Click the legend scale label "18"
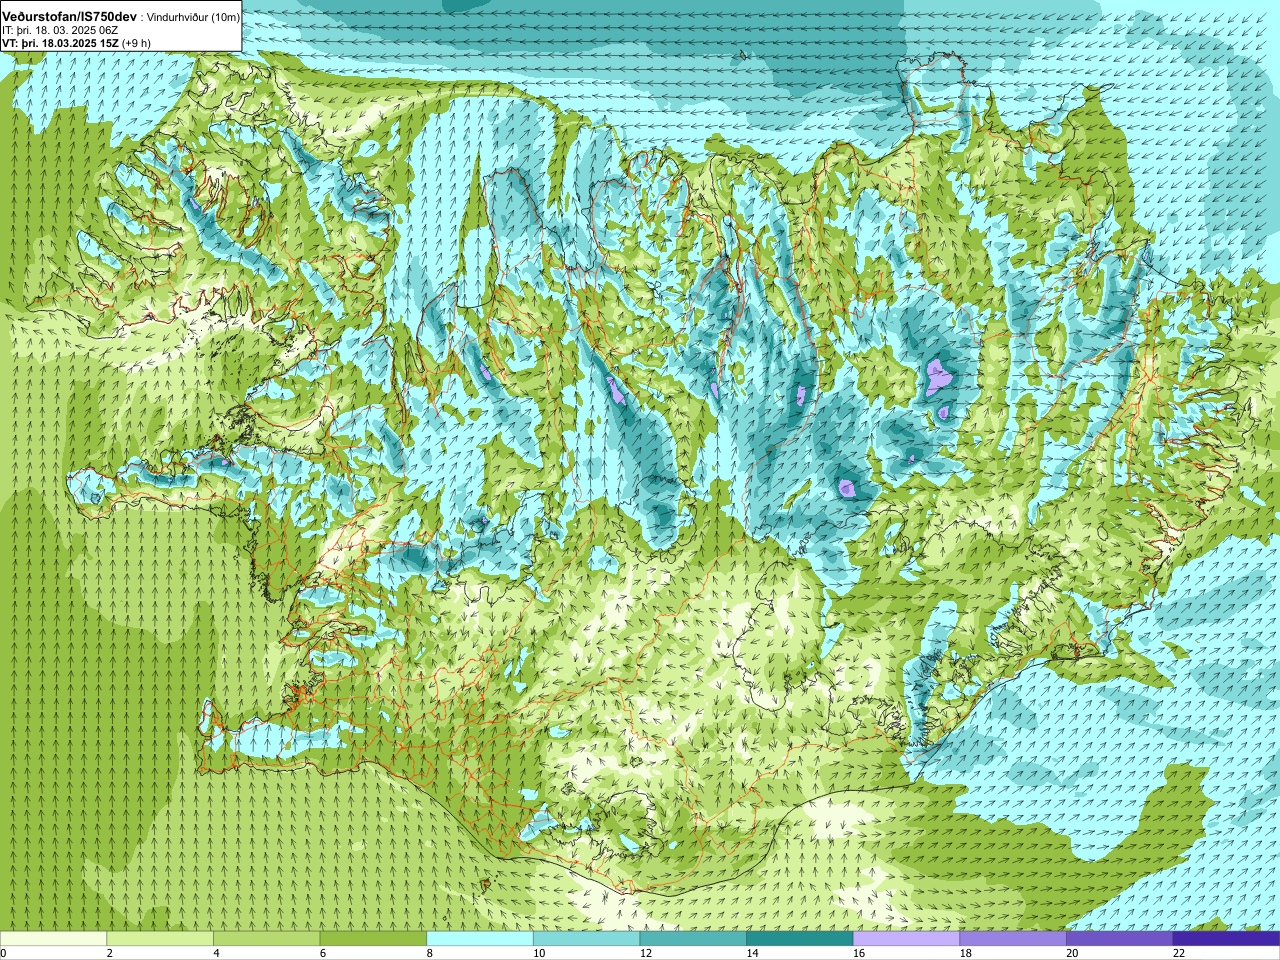Image resolution: width=1280 pixels, height=960 pixels. pos(965,953)
